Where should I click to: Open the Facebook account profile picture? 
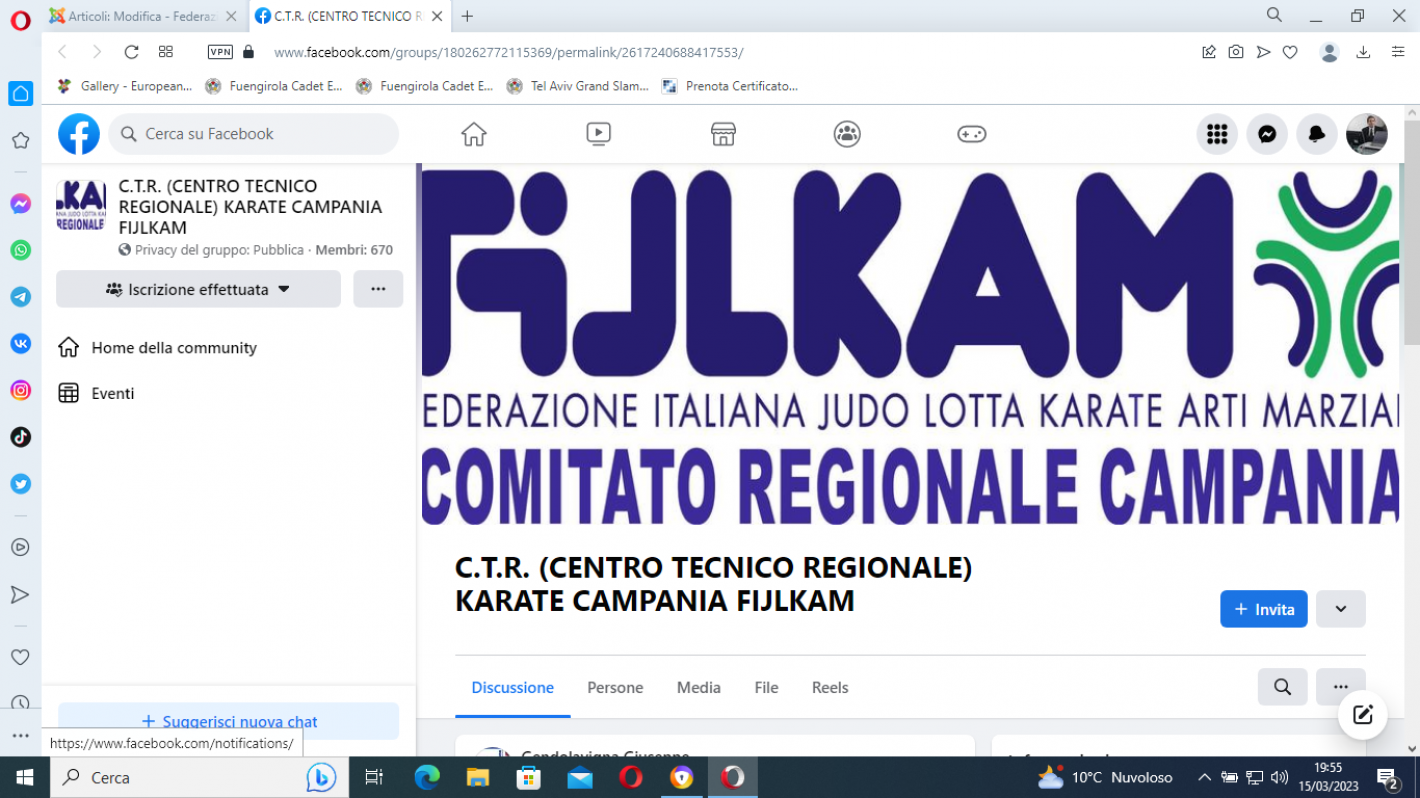point(1367,134)
